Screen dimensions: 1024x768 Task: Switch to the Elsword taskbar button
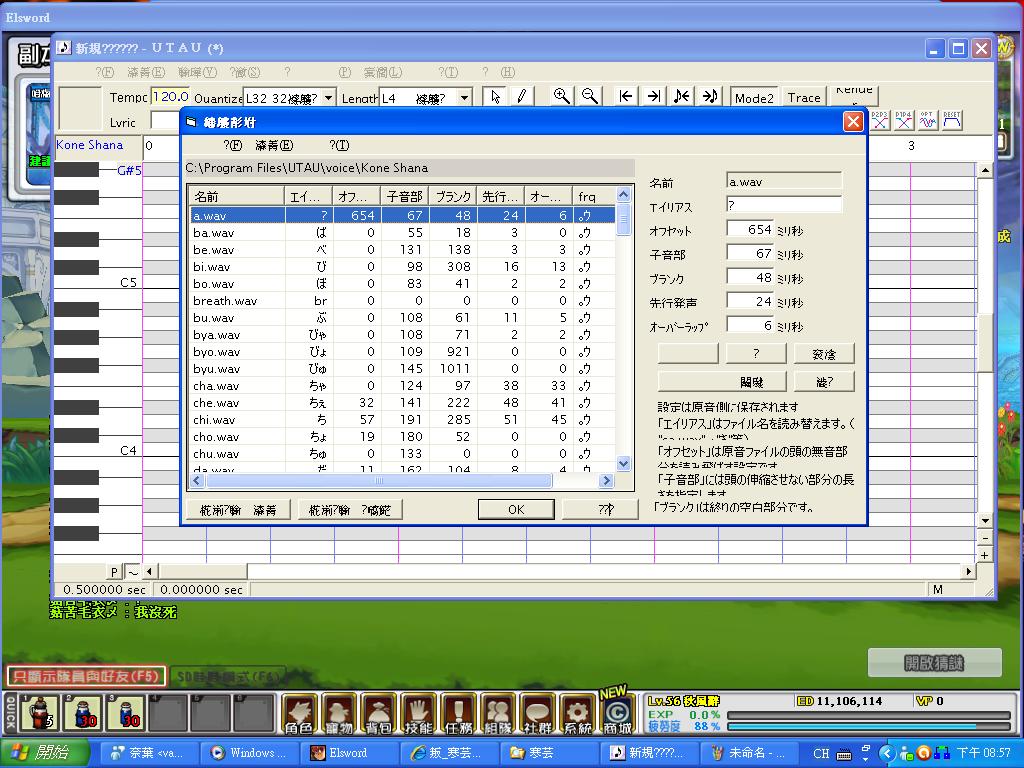349,752
